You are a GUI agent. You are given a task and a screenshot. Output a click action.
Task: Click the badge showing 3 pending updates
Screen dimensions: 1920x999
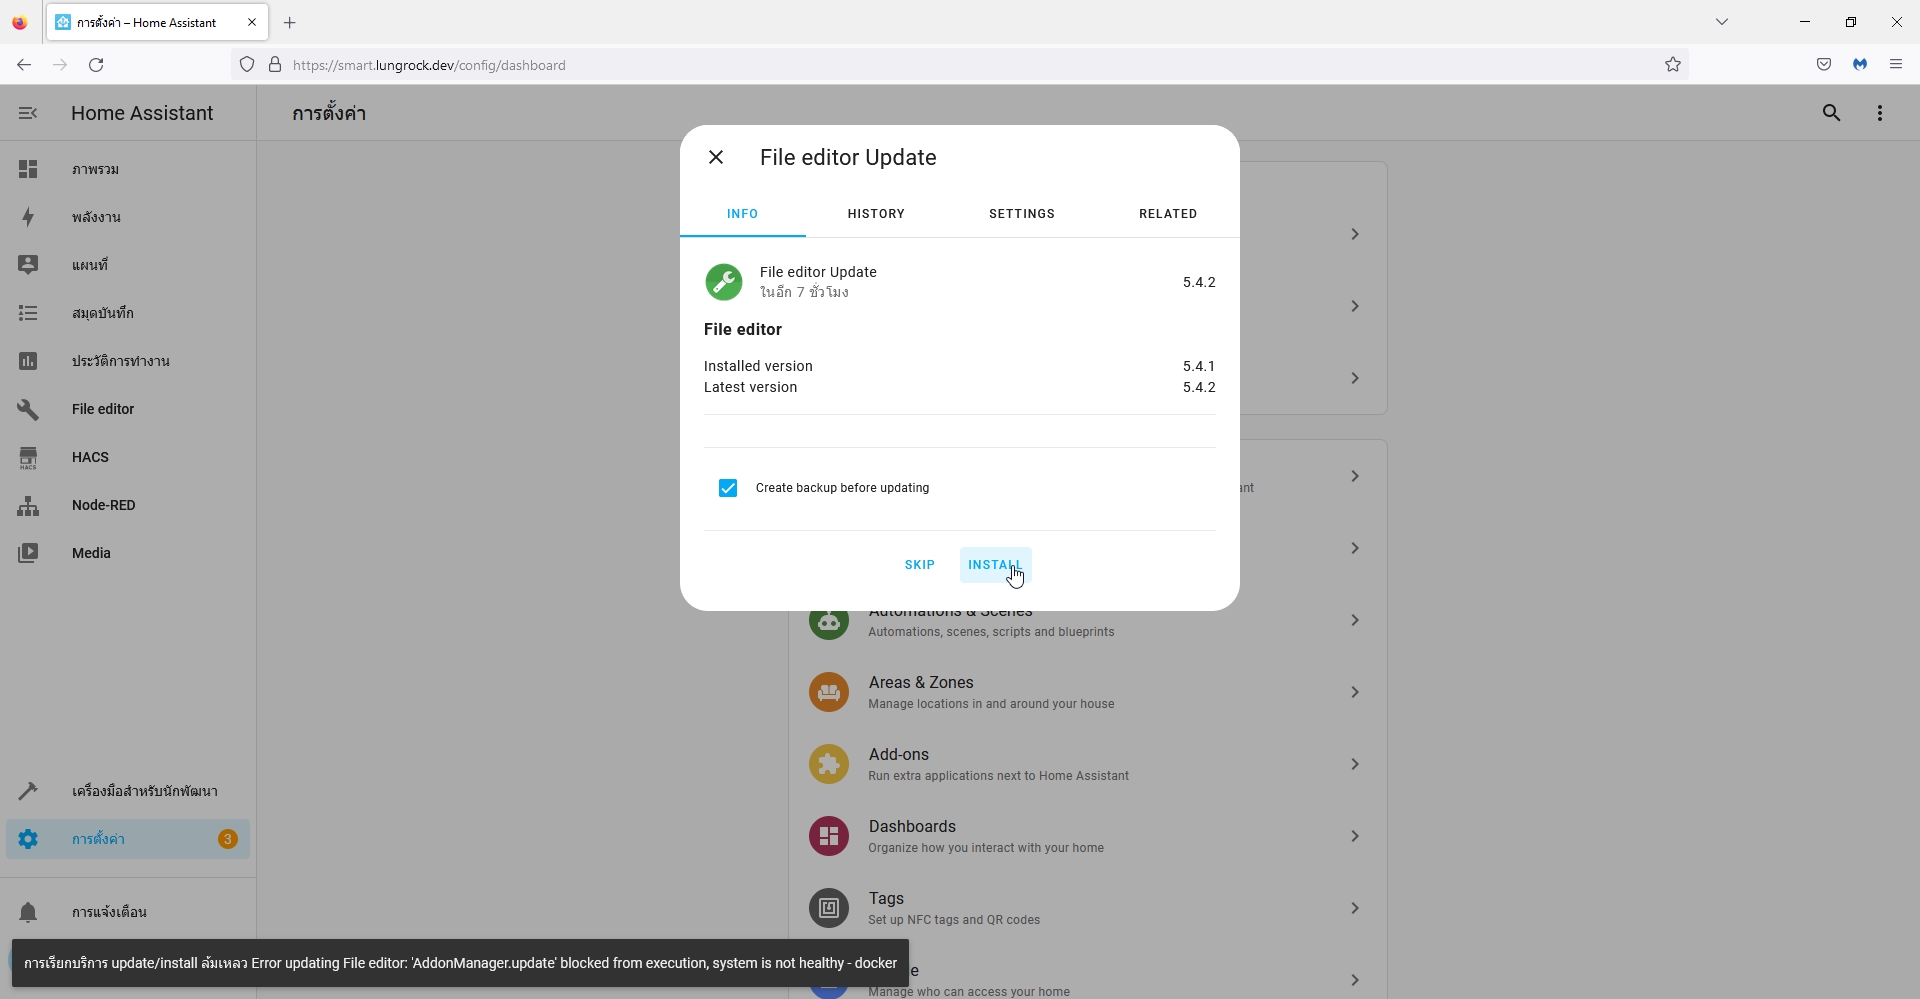[228, 839]
